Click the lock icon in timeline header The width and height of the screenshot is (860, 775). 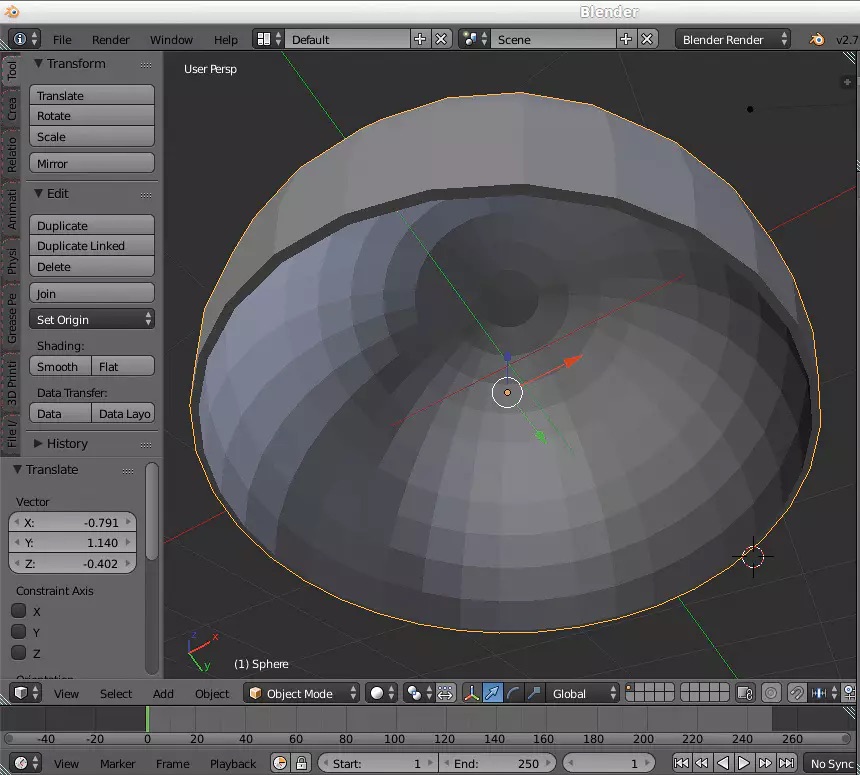coord(301,763)
